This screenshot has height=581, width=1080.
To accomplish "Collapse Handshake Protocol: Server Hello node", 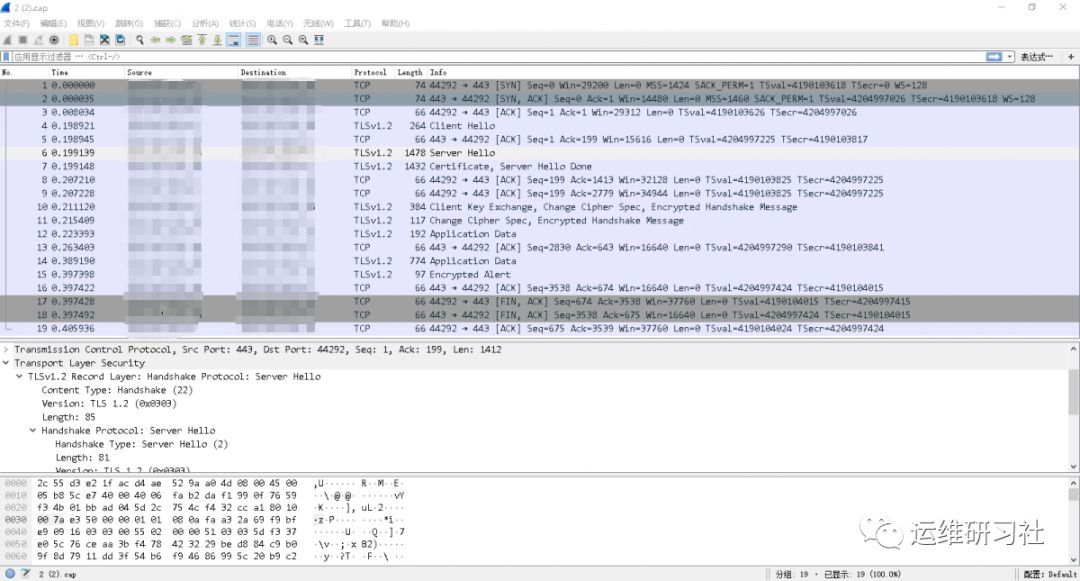I will click(x=32, y=430).
